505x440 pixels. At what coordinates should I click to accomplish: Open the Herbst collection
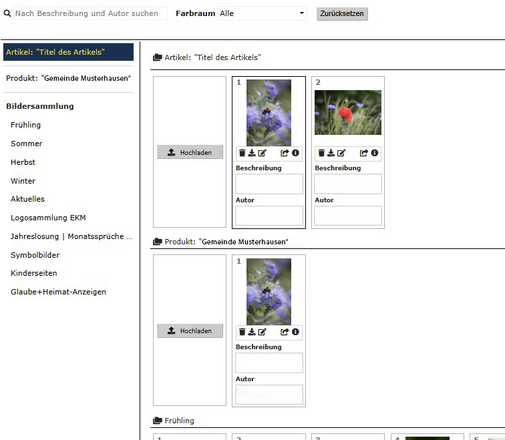click(x=23, y=162)
